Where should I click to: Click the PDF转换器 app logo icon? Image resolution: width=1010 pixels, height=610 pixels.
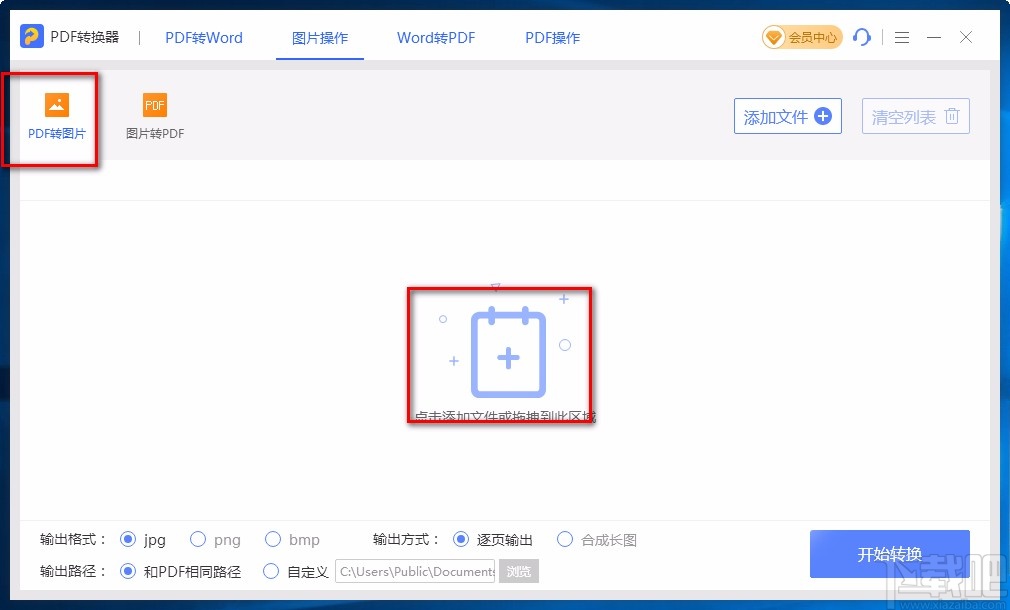coord(31,36)
